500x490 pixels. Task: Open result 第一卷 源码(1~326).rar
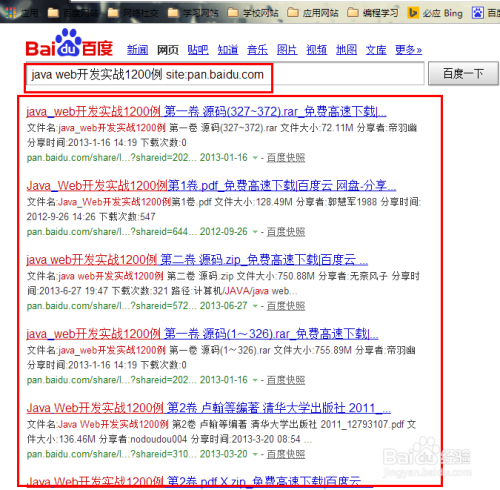coord(202,334)
